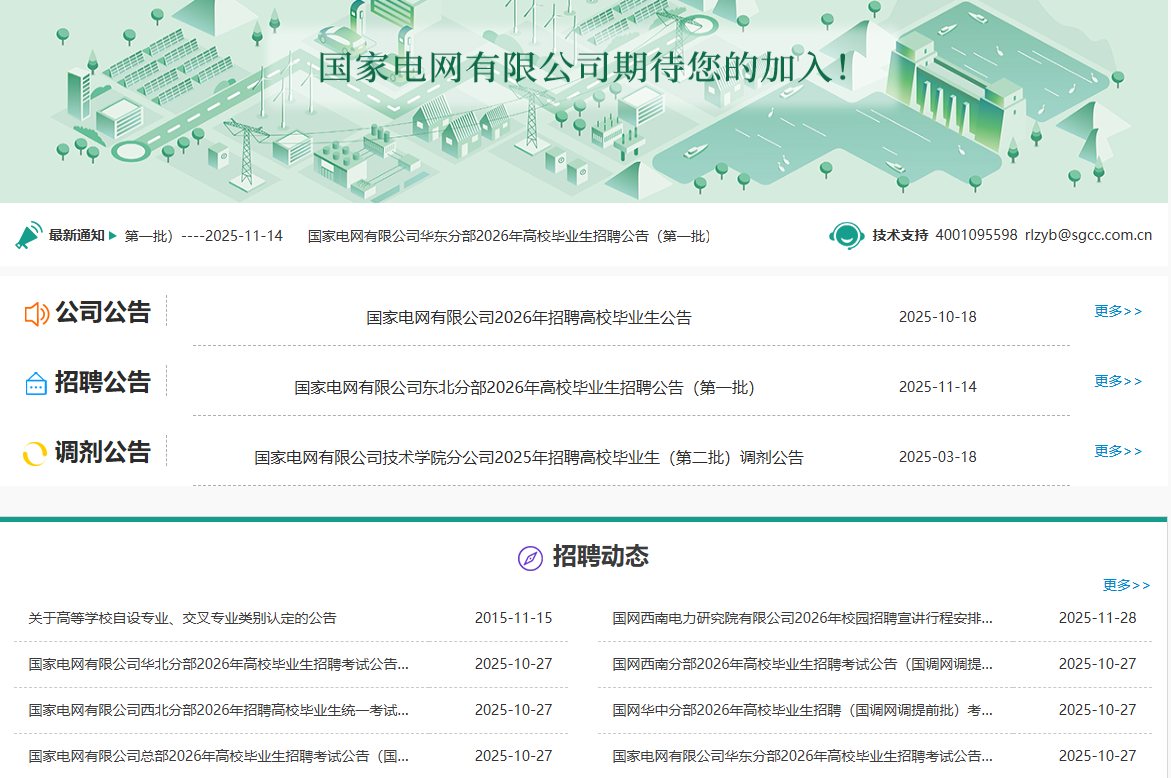Click the orange speaker icon beside 公司公告
Viewport: 1171px width, 778px height.
[x=36, y=314]
